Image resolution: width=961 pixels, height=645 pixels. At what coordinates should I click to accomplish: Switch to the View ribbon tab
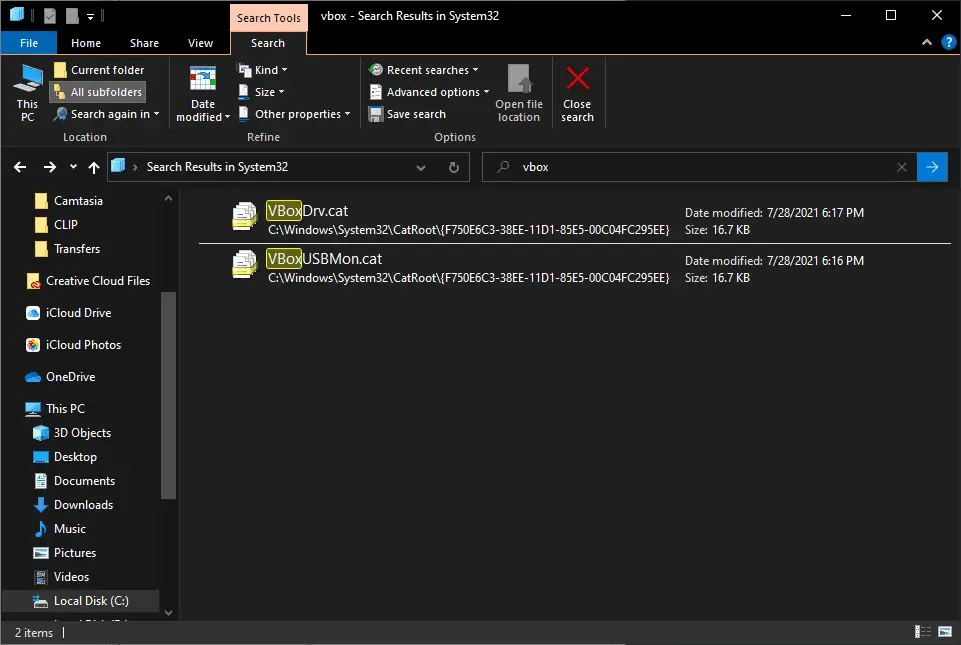[x=200, y=43]
